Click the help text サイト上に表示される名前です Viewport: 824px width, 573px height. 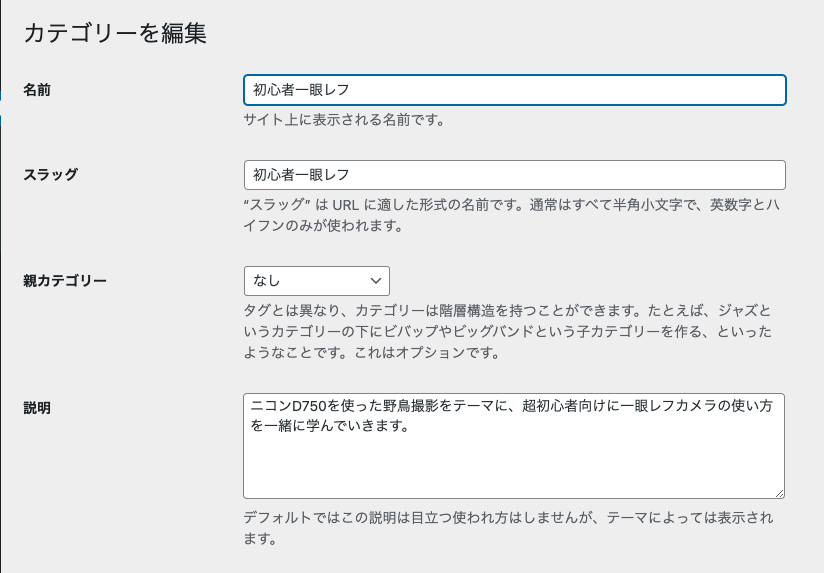[x=344, y=120]
